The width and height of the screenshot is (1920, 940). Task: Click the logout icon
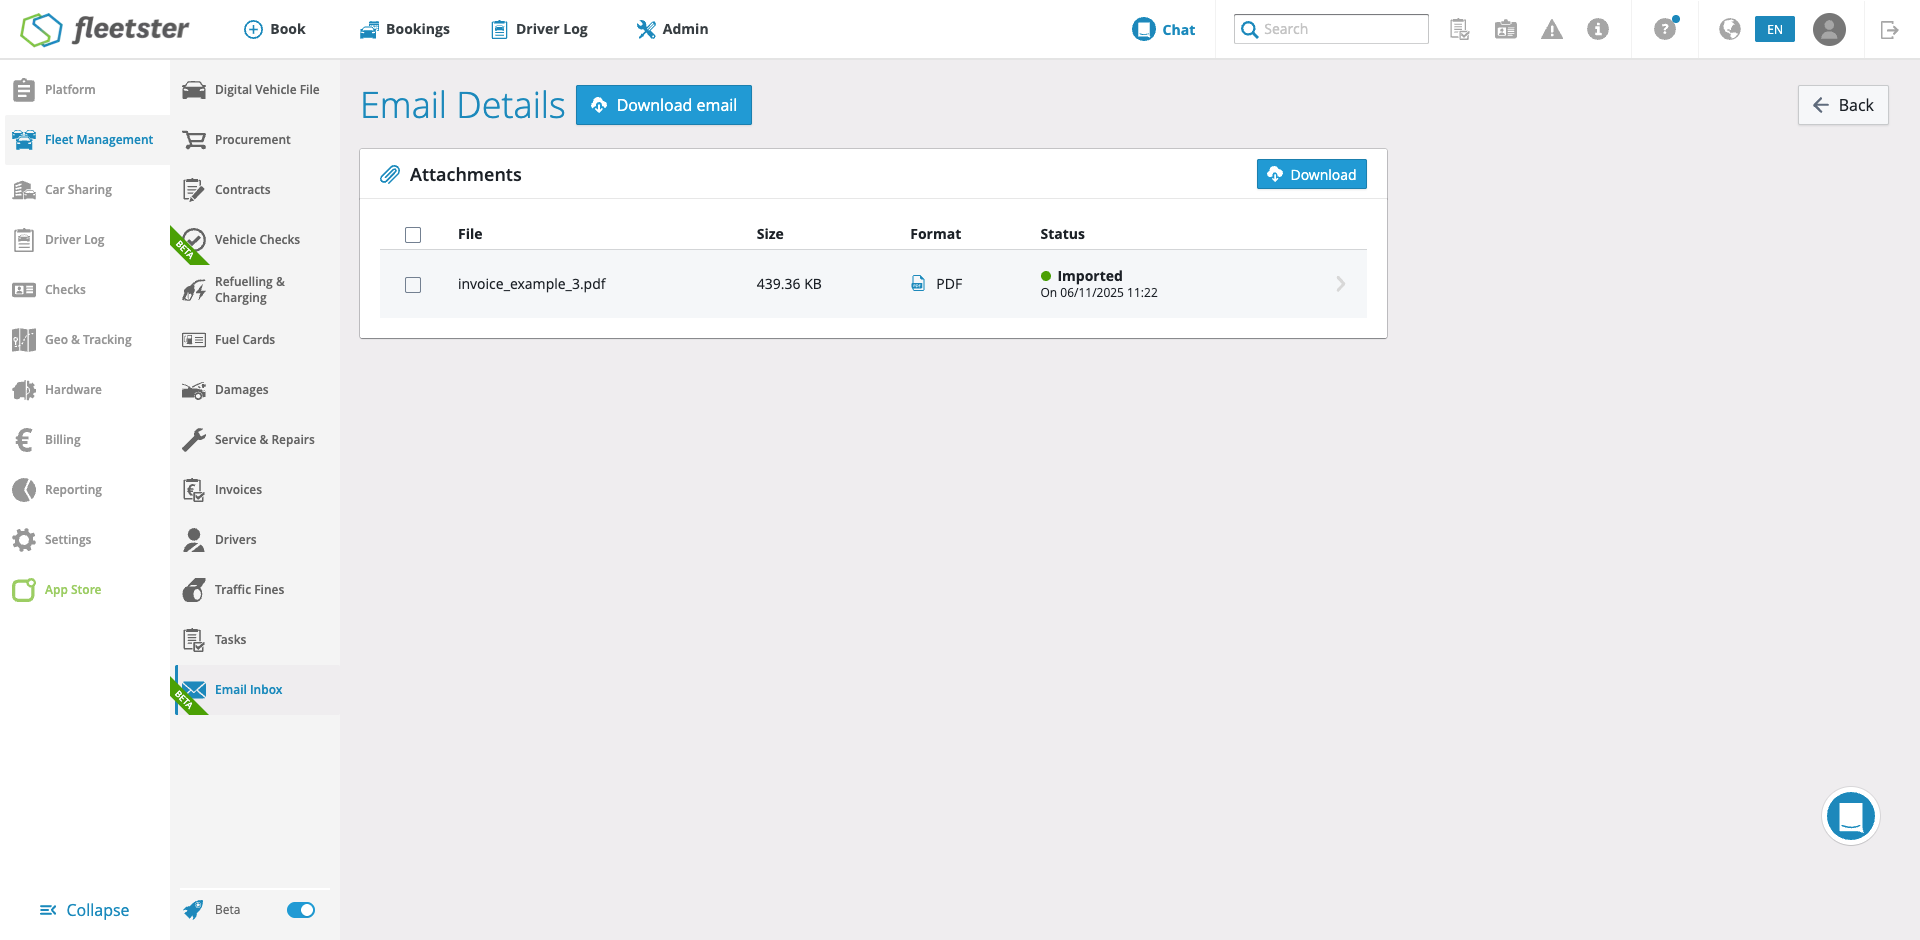(1889, 30)
